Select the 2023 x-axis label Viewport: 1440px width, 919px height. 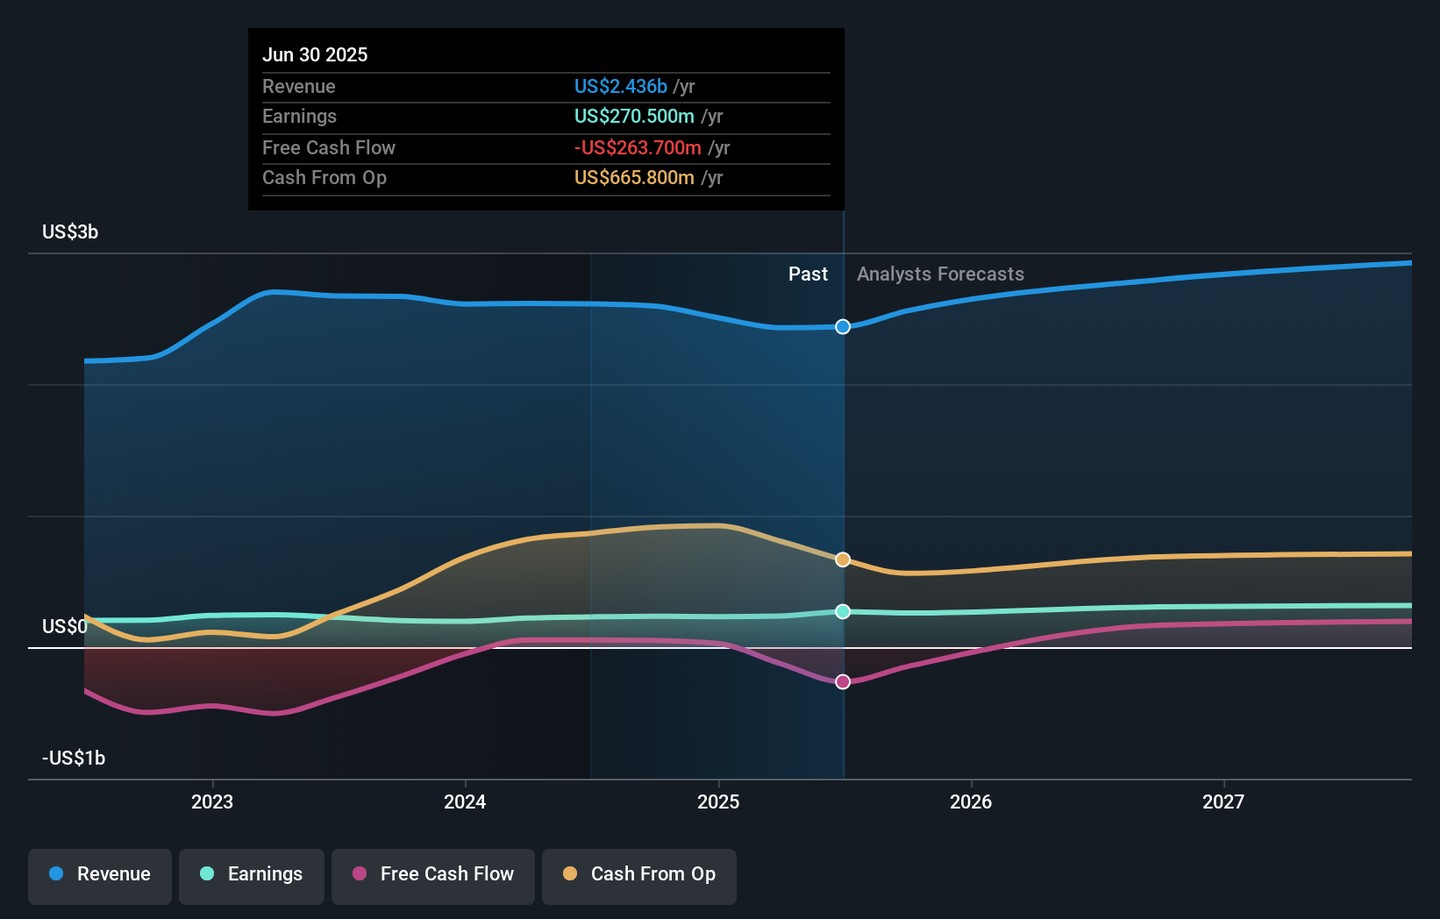tap(212, 802)
